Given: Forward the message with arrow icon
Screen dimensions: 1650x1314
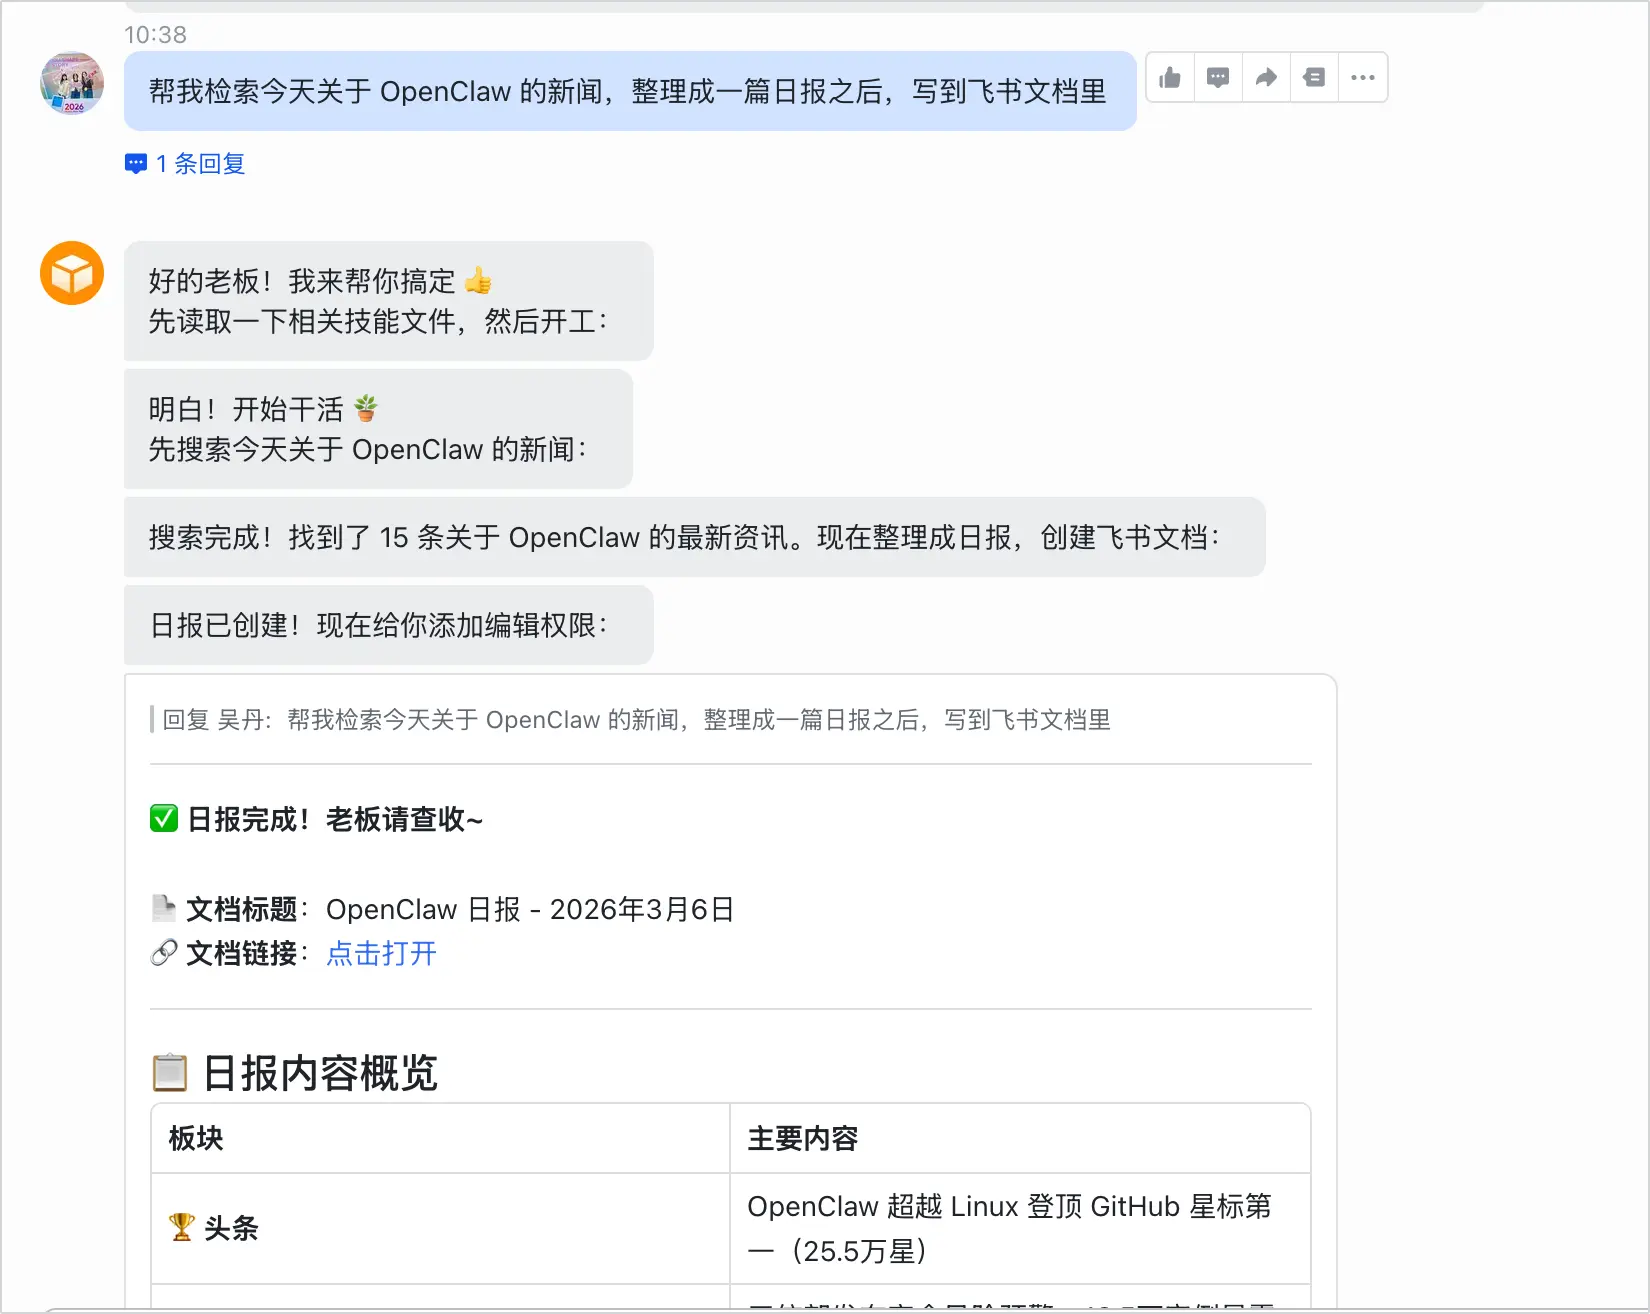Looking at the screenshot, I should click(1266, 78).
